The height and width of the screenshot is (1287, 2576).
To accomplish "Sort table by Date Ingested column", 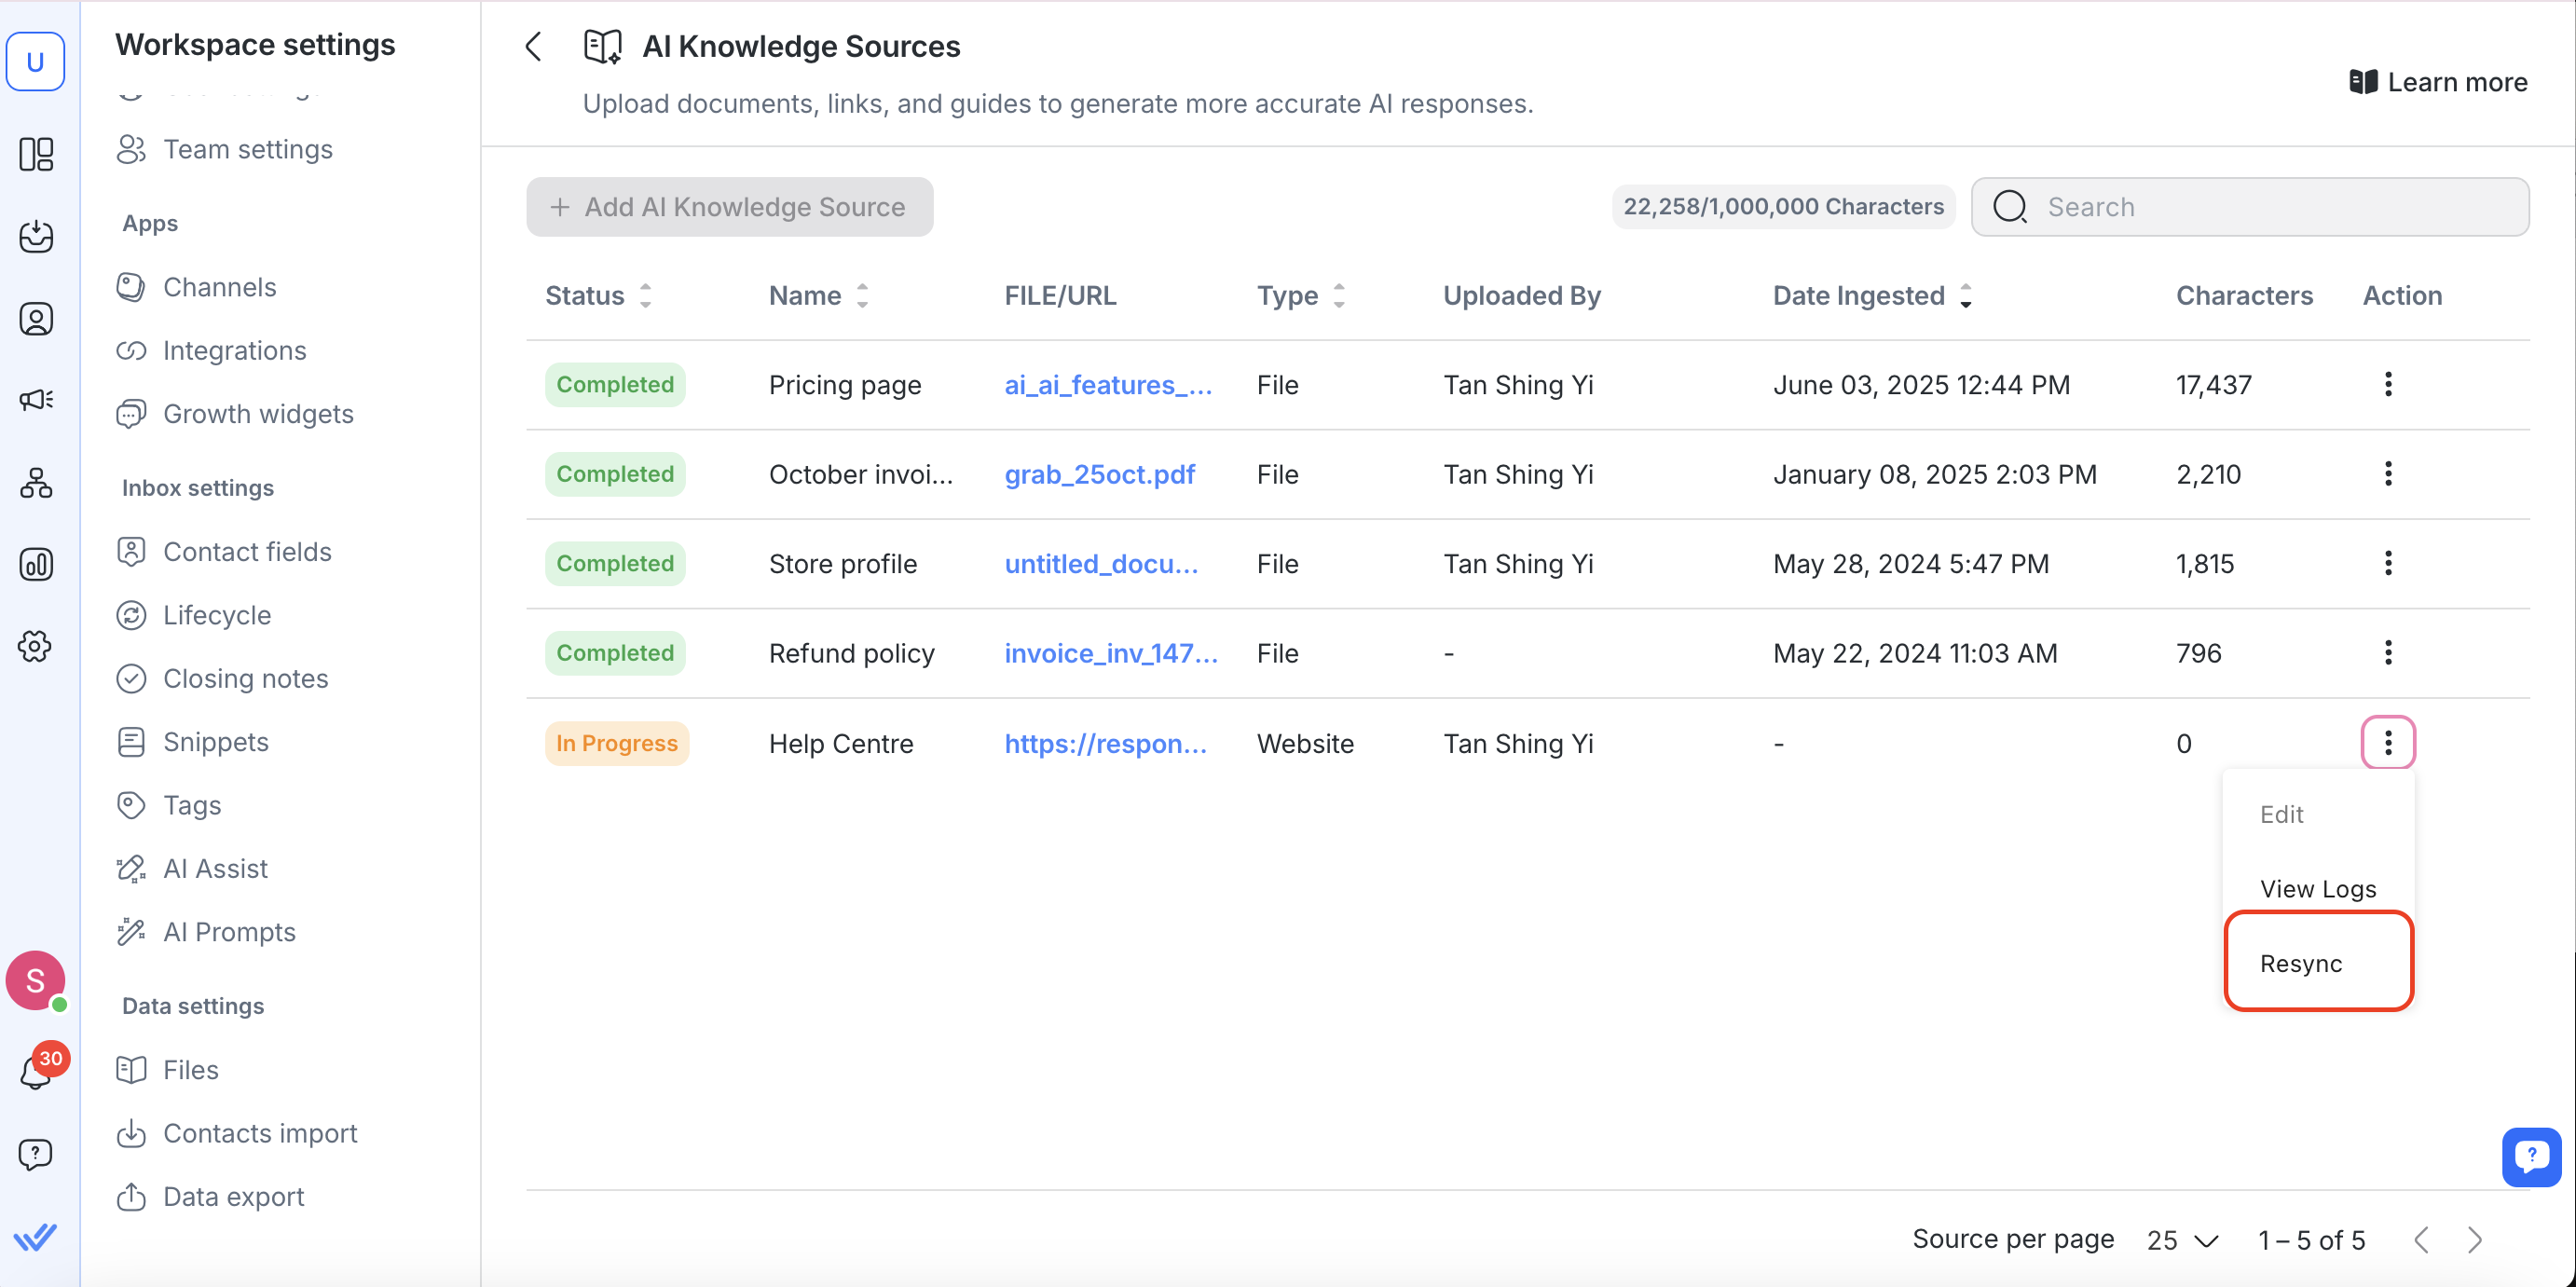I will (x=1965, y=296).
